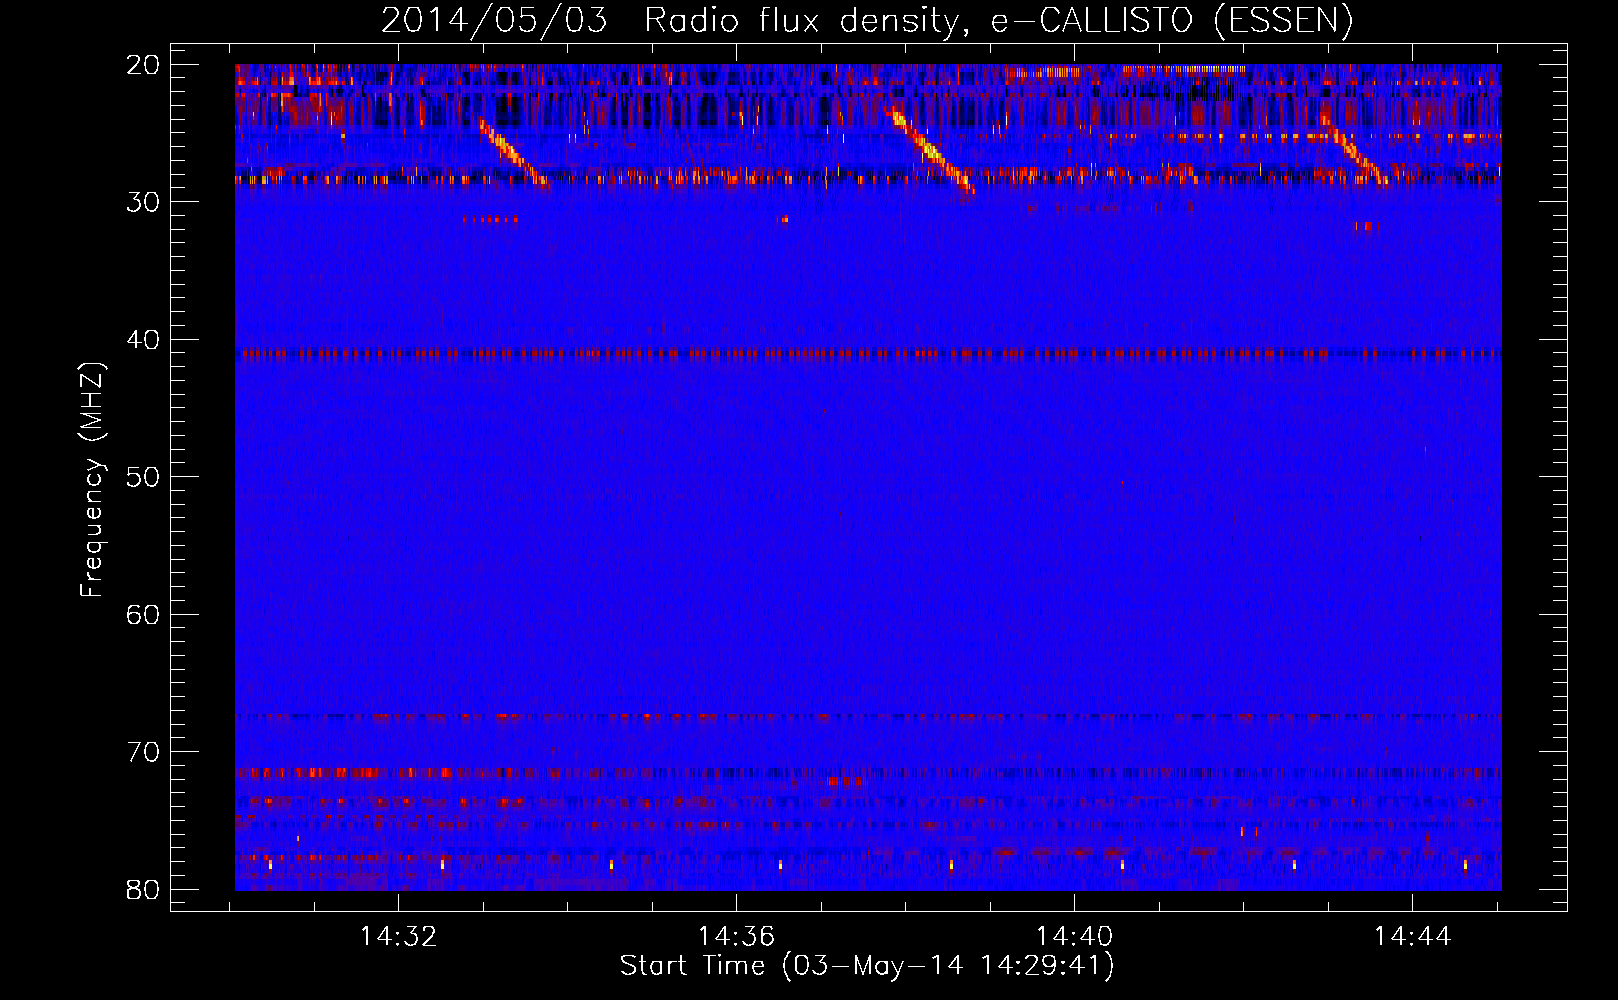Click the '80' frequency tick label
The image size is (1618, 1000).
tap(144, 889)
